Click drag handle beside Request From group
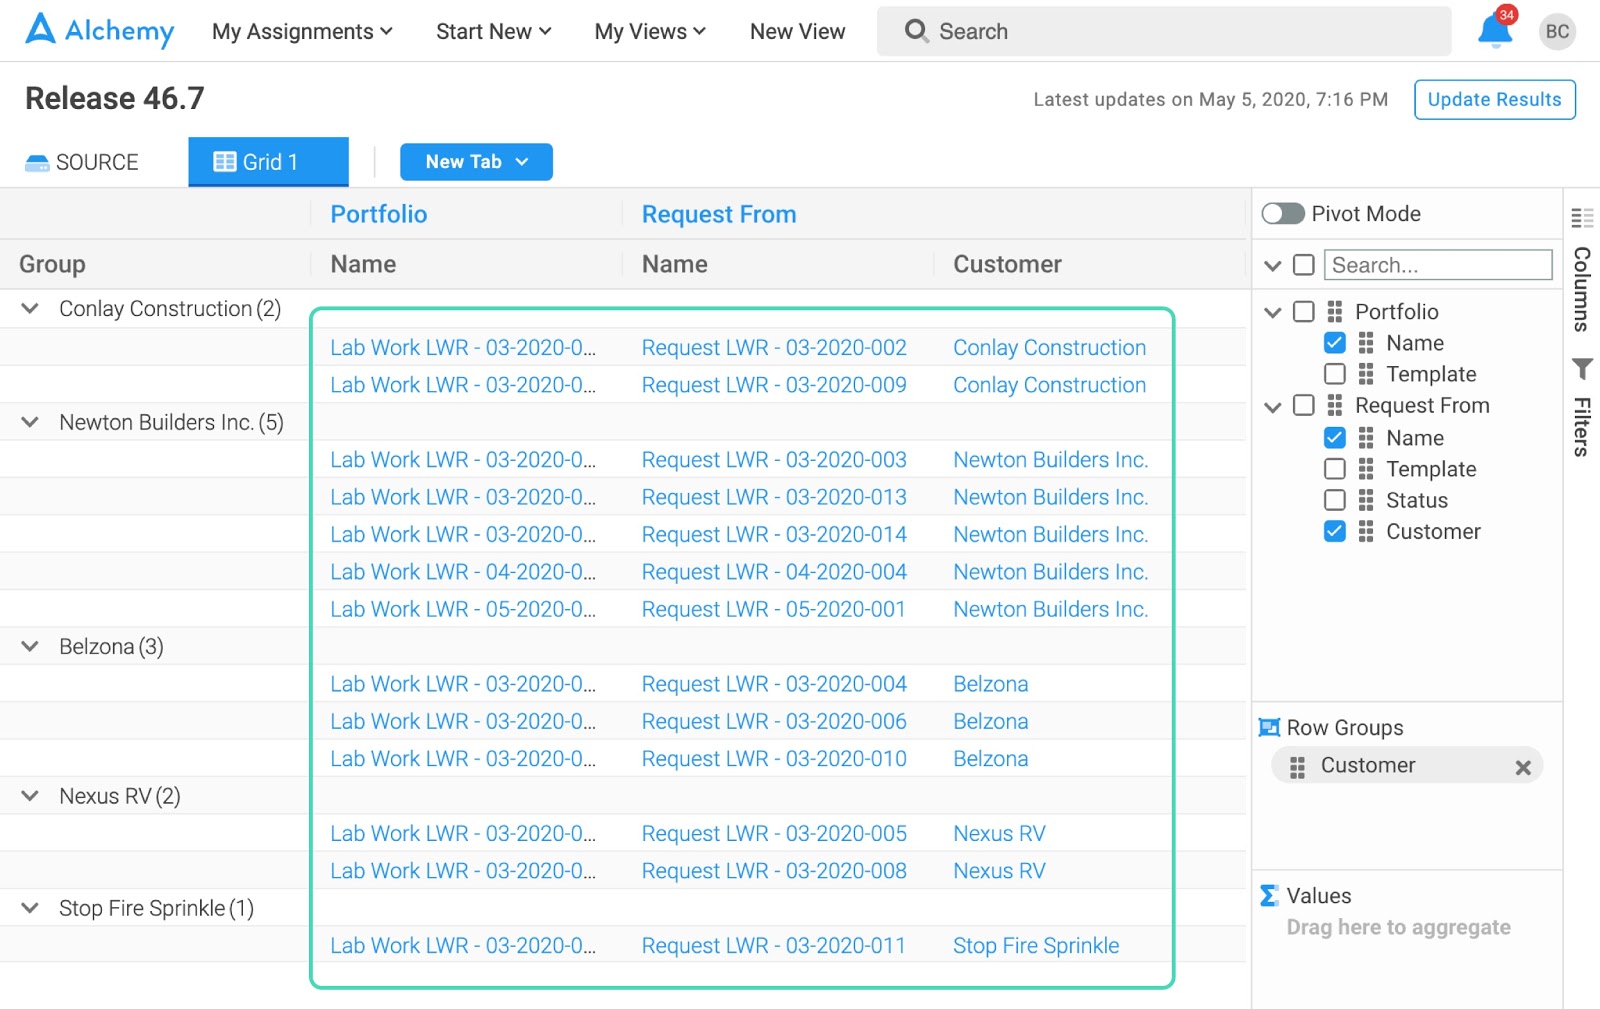1600x1009 pixels. 1334,405
